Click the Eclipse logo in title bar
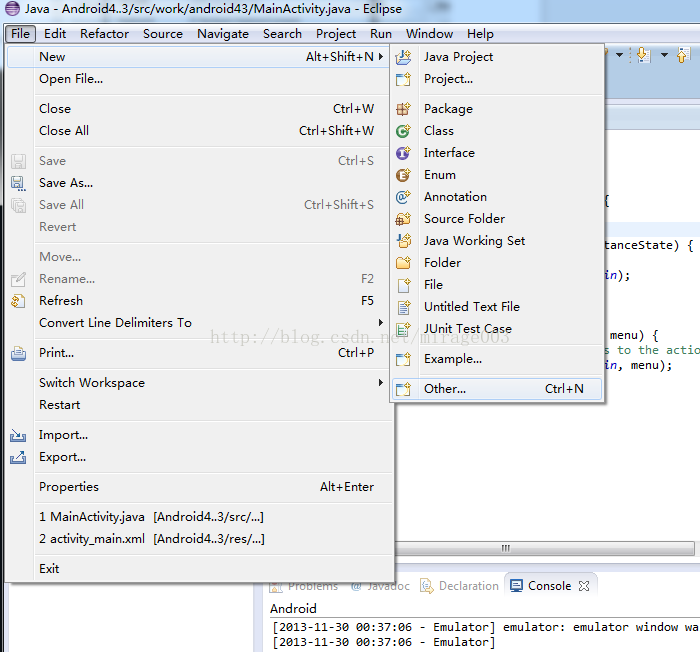The height and width of the screenshot is (652, 700). click(12, 8)
